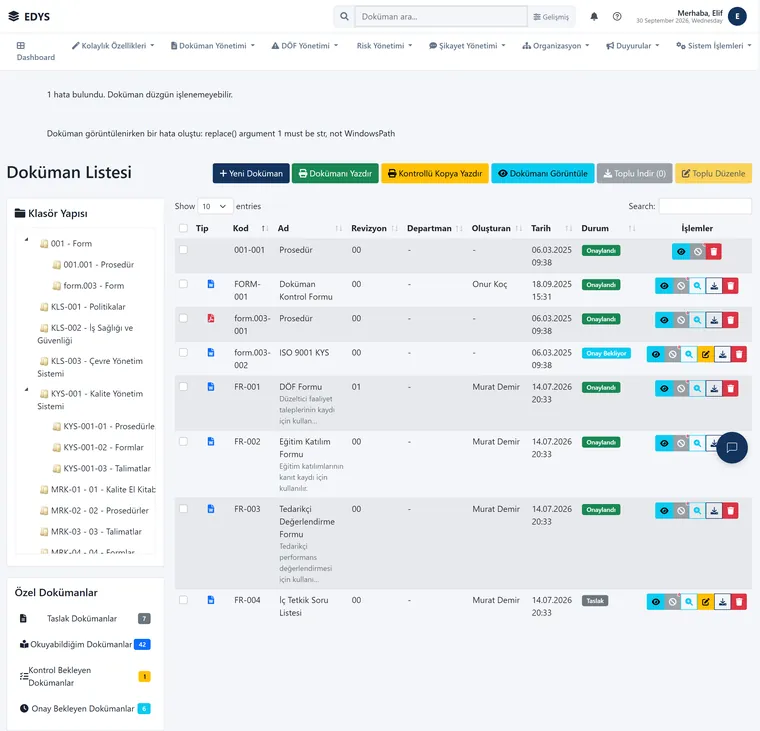Collapse the 001 - Form folder arrow
The width and height of the screenshot is (760, 731).
27,239
